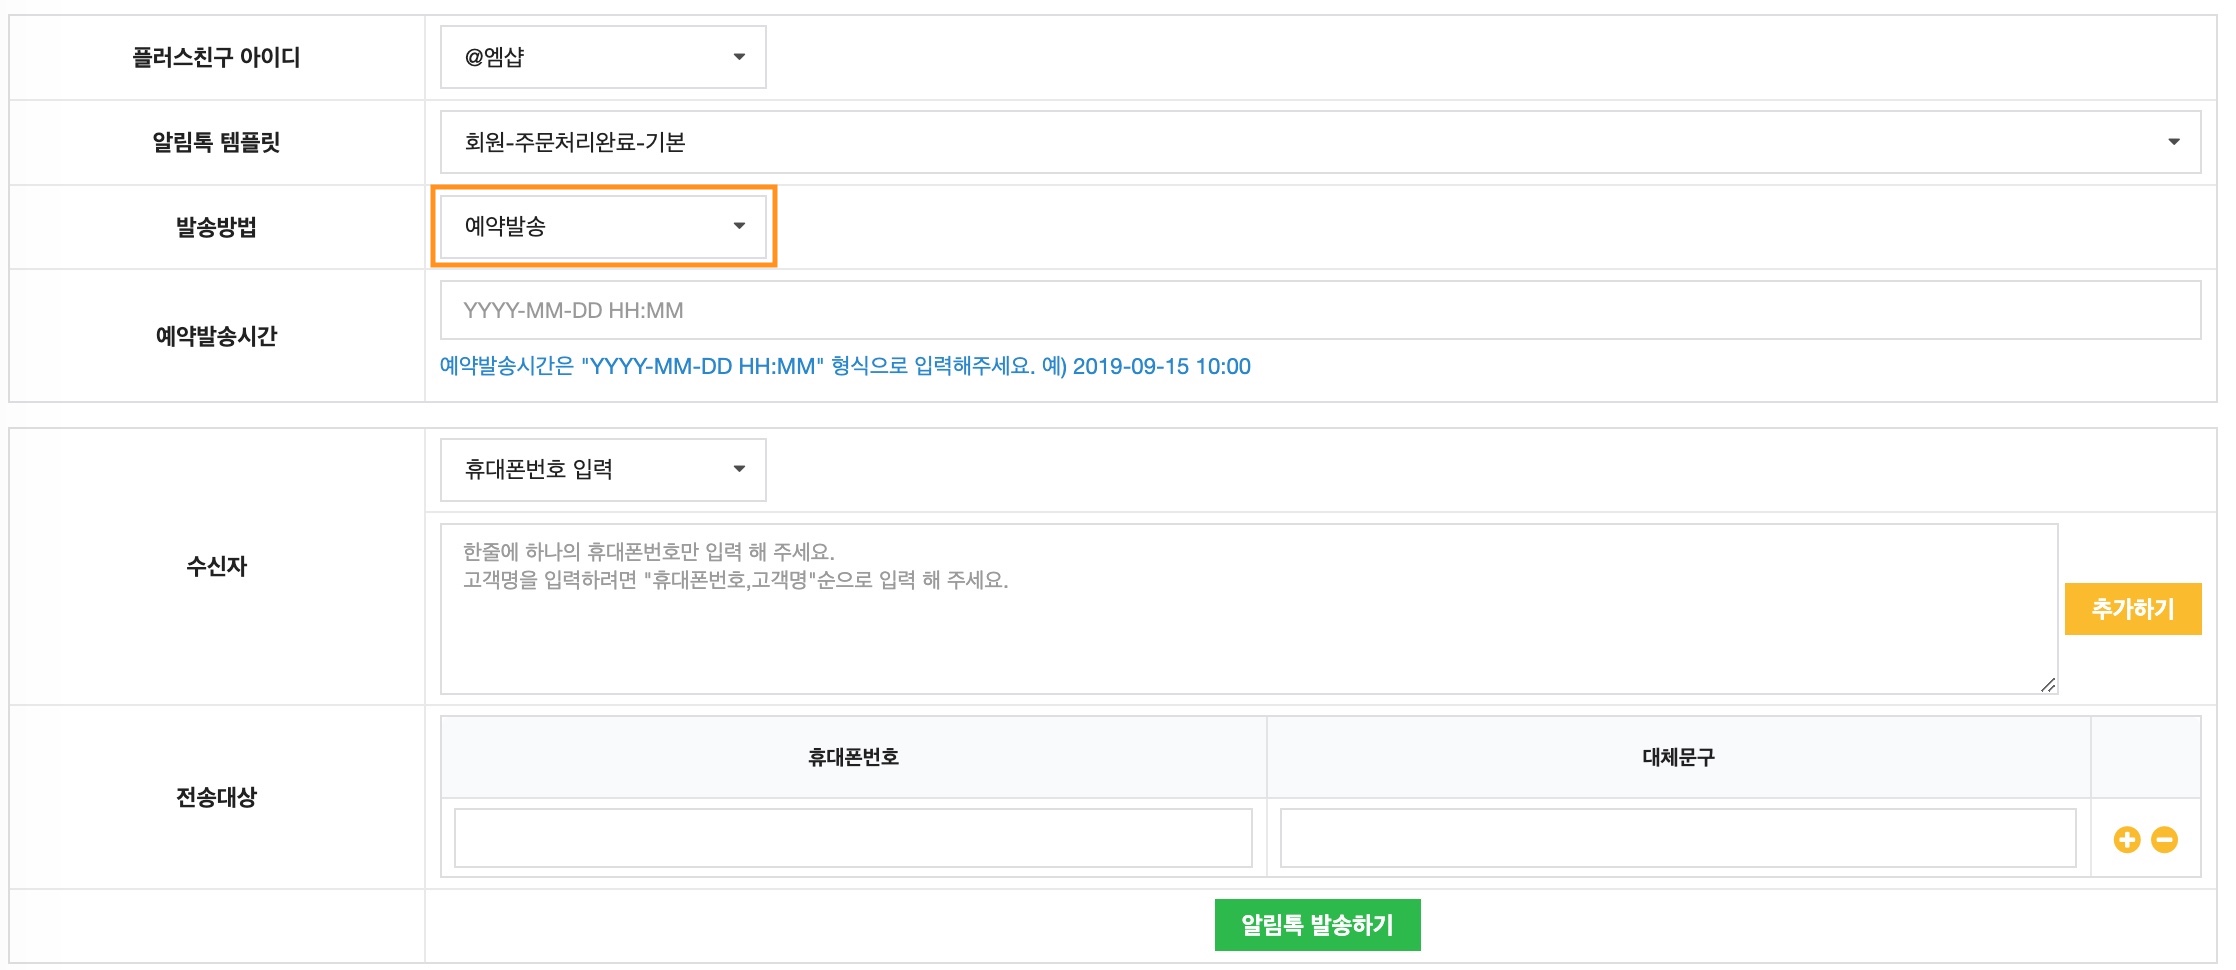Click the minus icon to remove the recipient row
Viewport: 2236px width, 970px height.
click(2163, 840)
